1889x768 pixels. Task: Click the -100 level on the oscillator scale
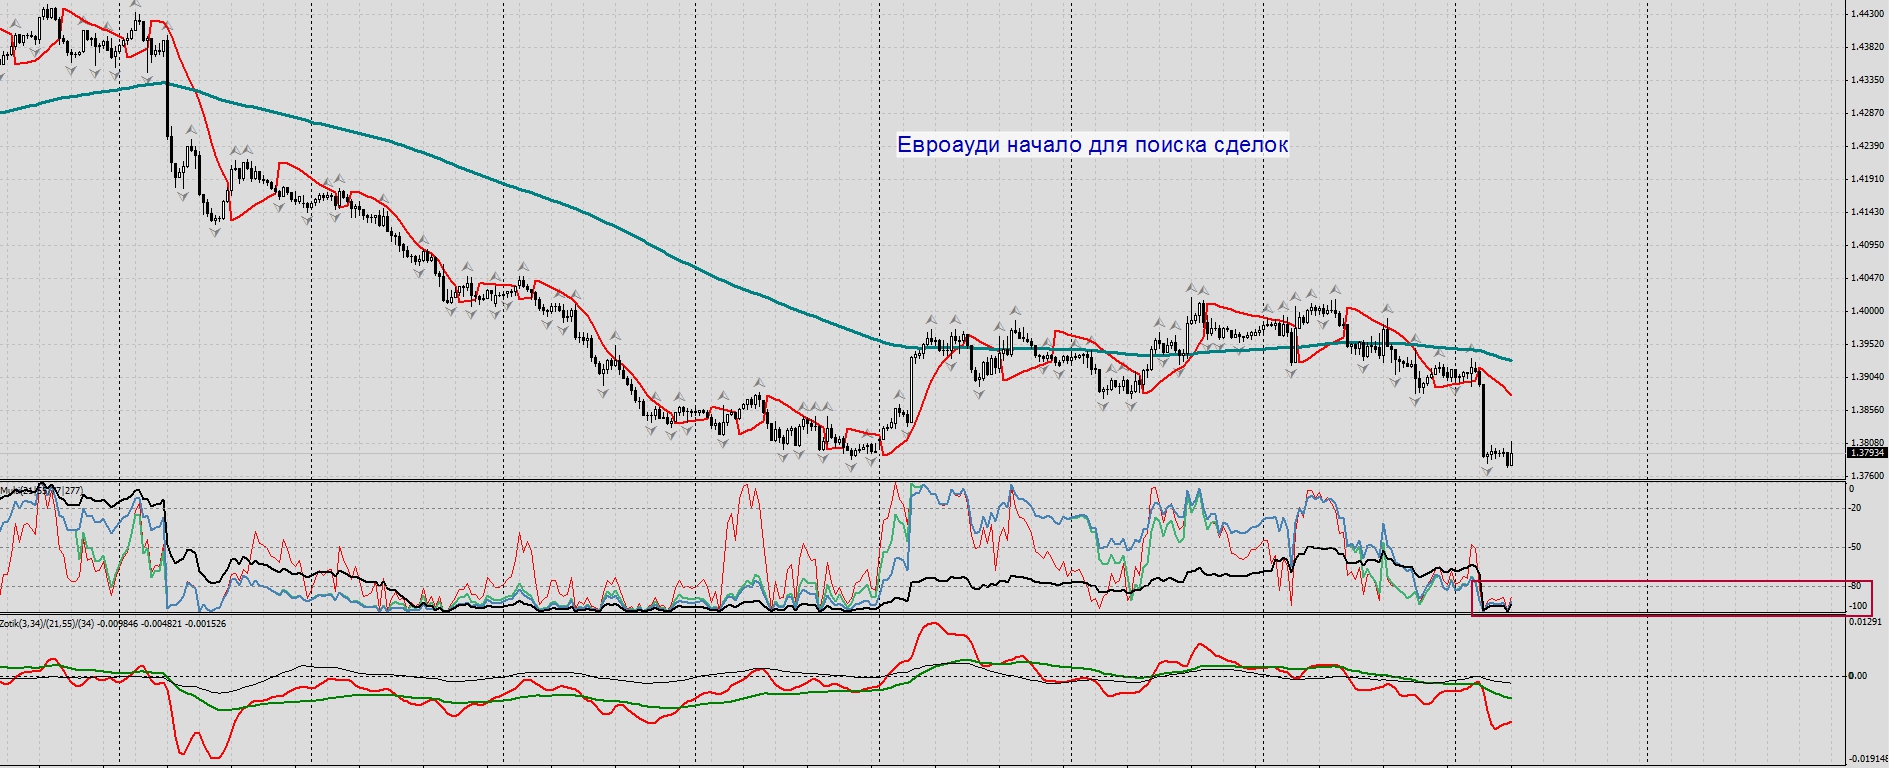(x=1857, y=606)
